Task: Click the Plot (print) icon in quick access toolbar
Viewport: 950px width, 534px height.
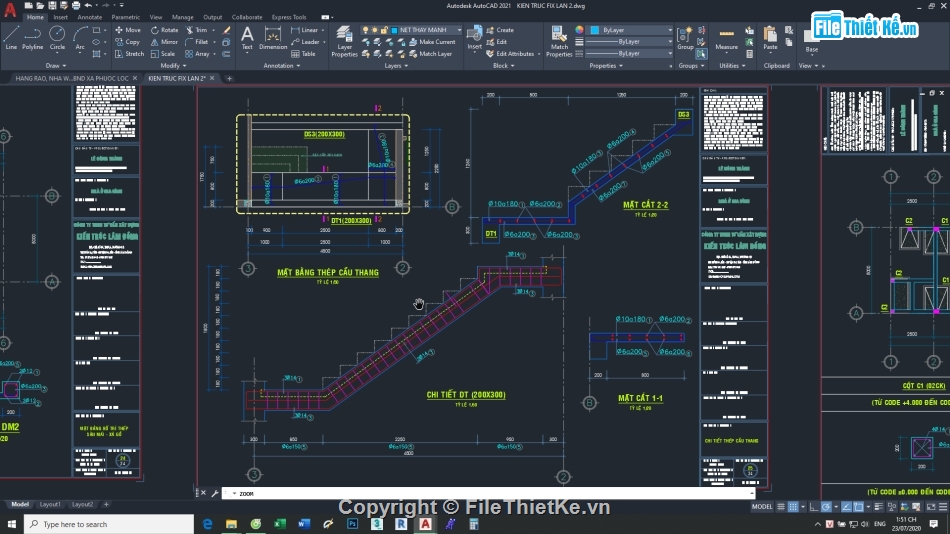Action: point(76,5)
